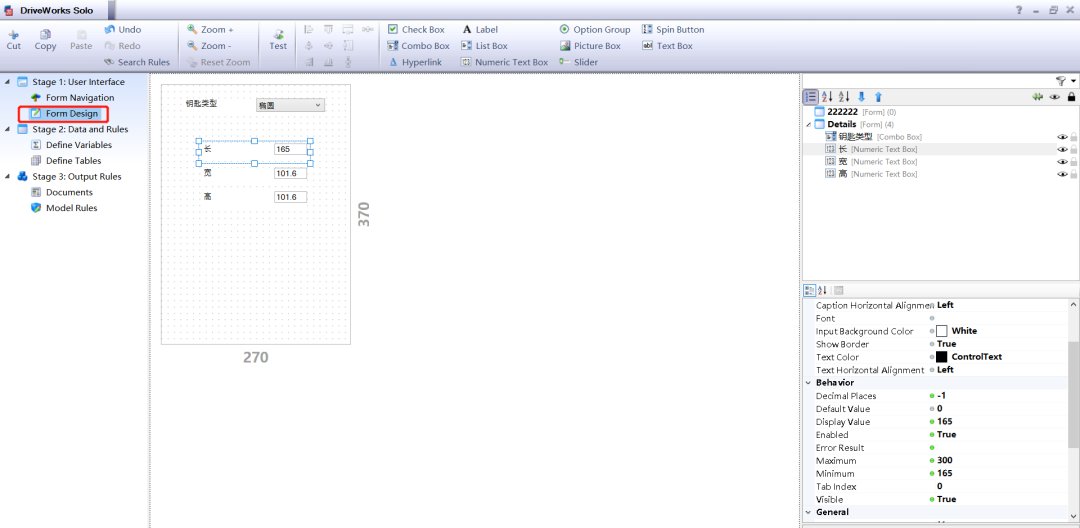Add a List Box control

(484, 45)
